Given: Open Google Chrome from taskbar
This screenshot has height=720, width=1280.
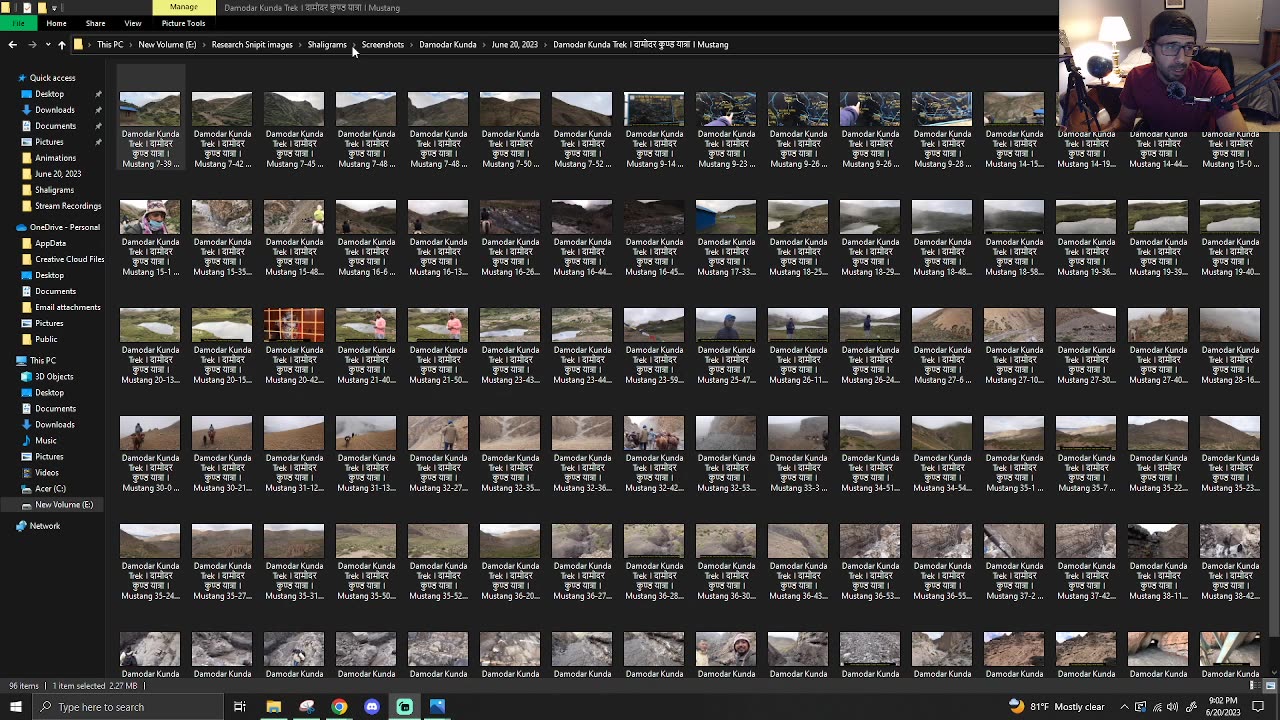Looking at the screenshot, I should [x=339, y=707].
